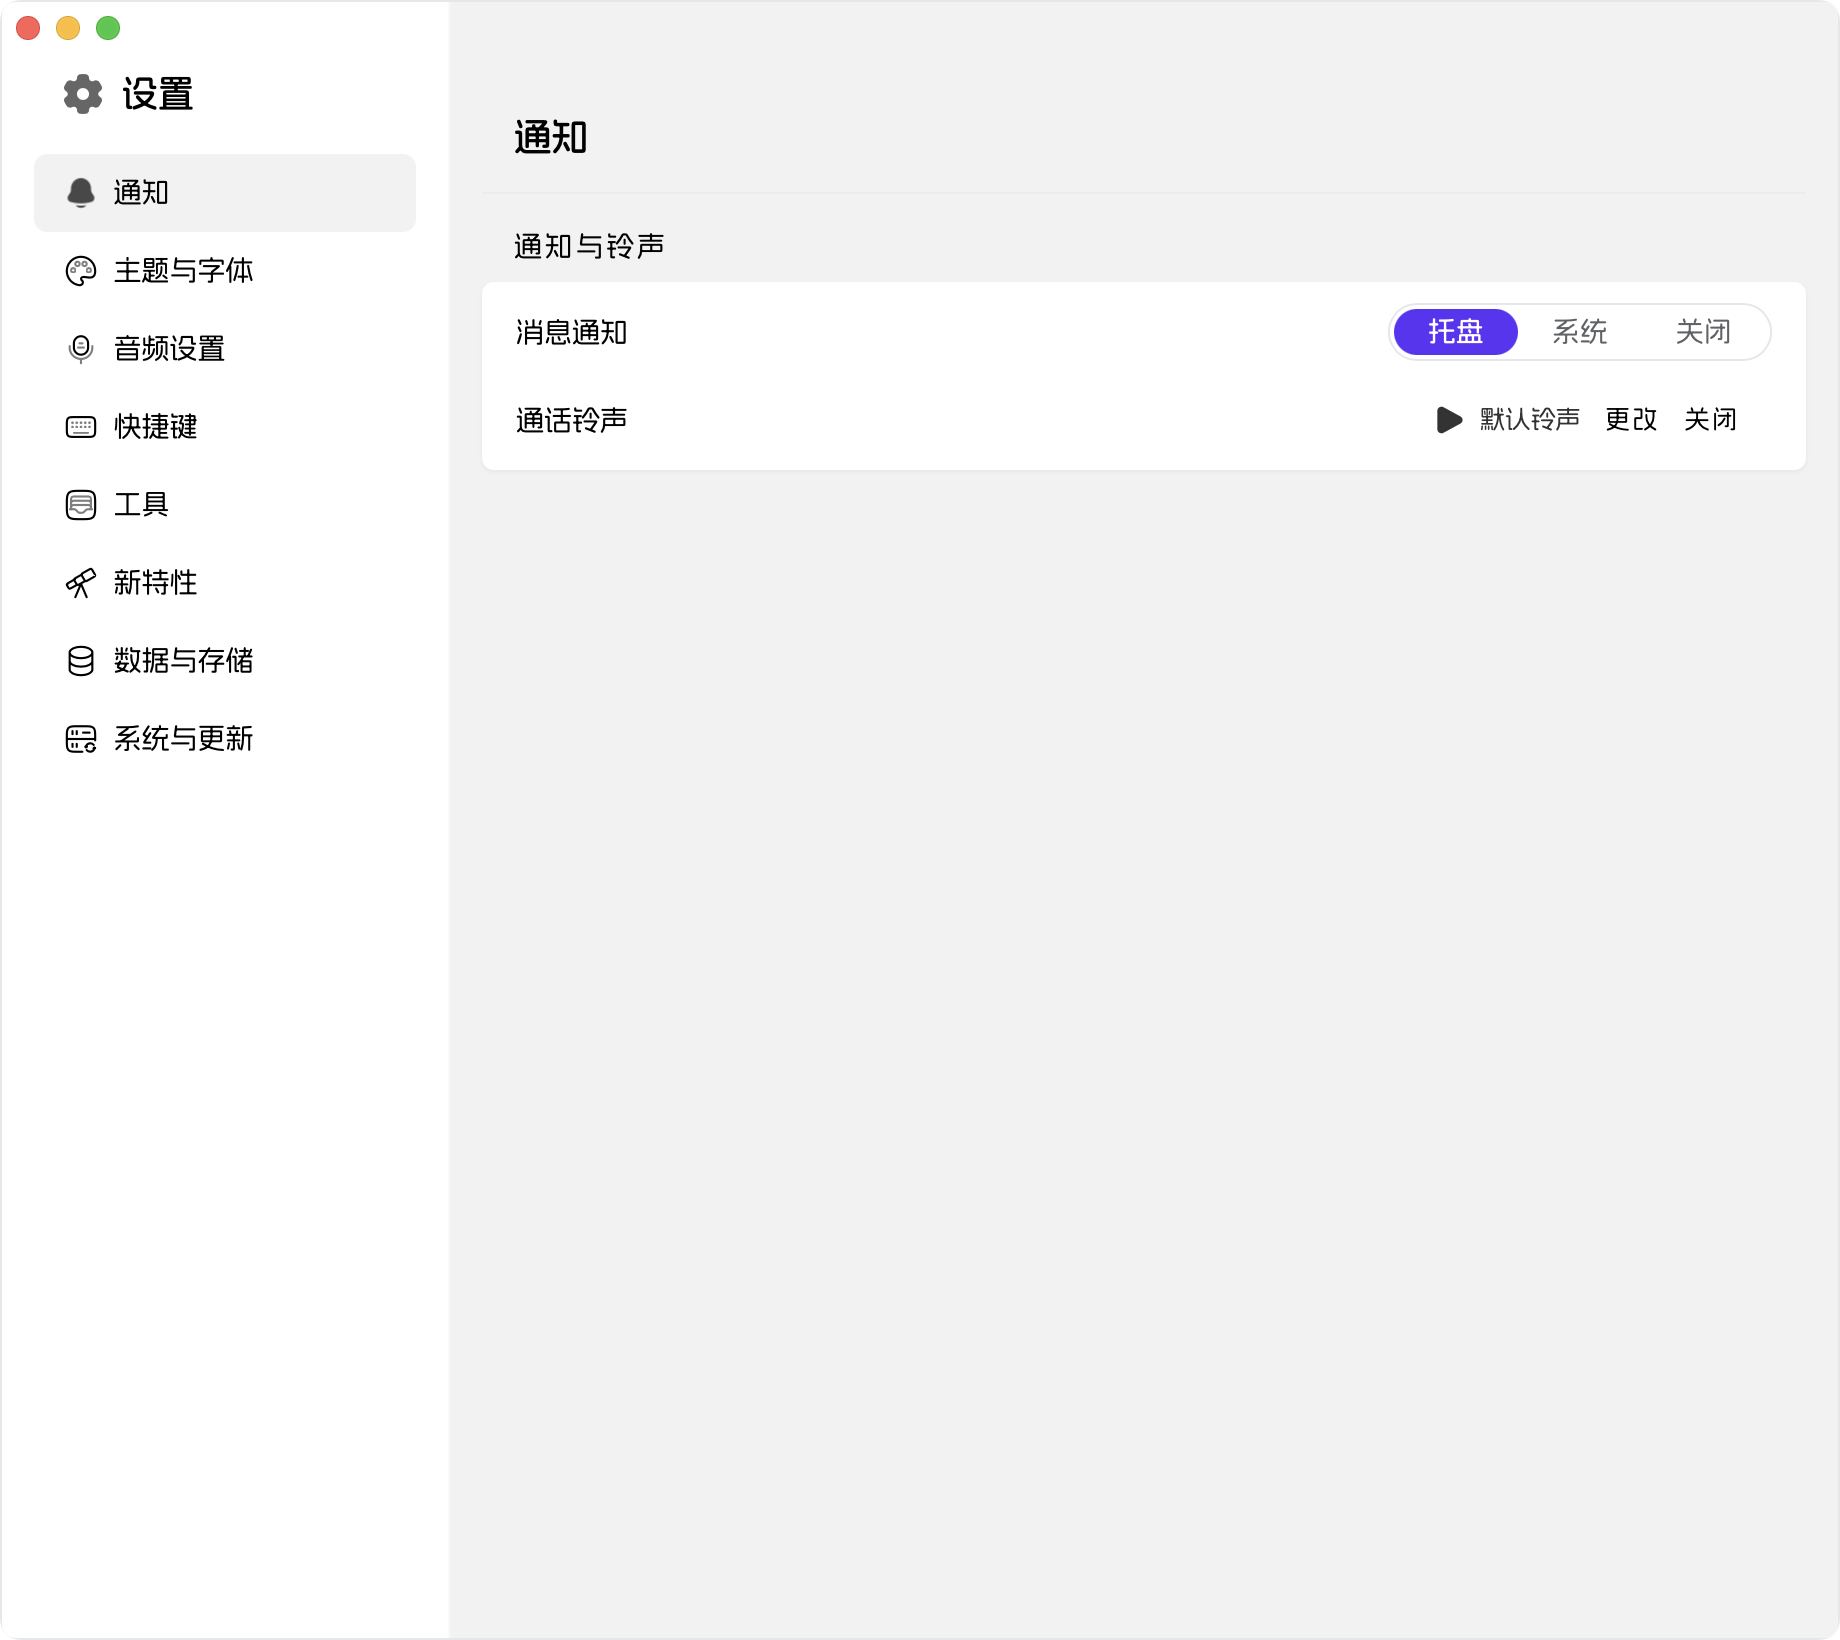Click the 通知与铃声 section heading
The width and height of the screenshot is (1840, 1640).
589,246
